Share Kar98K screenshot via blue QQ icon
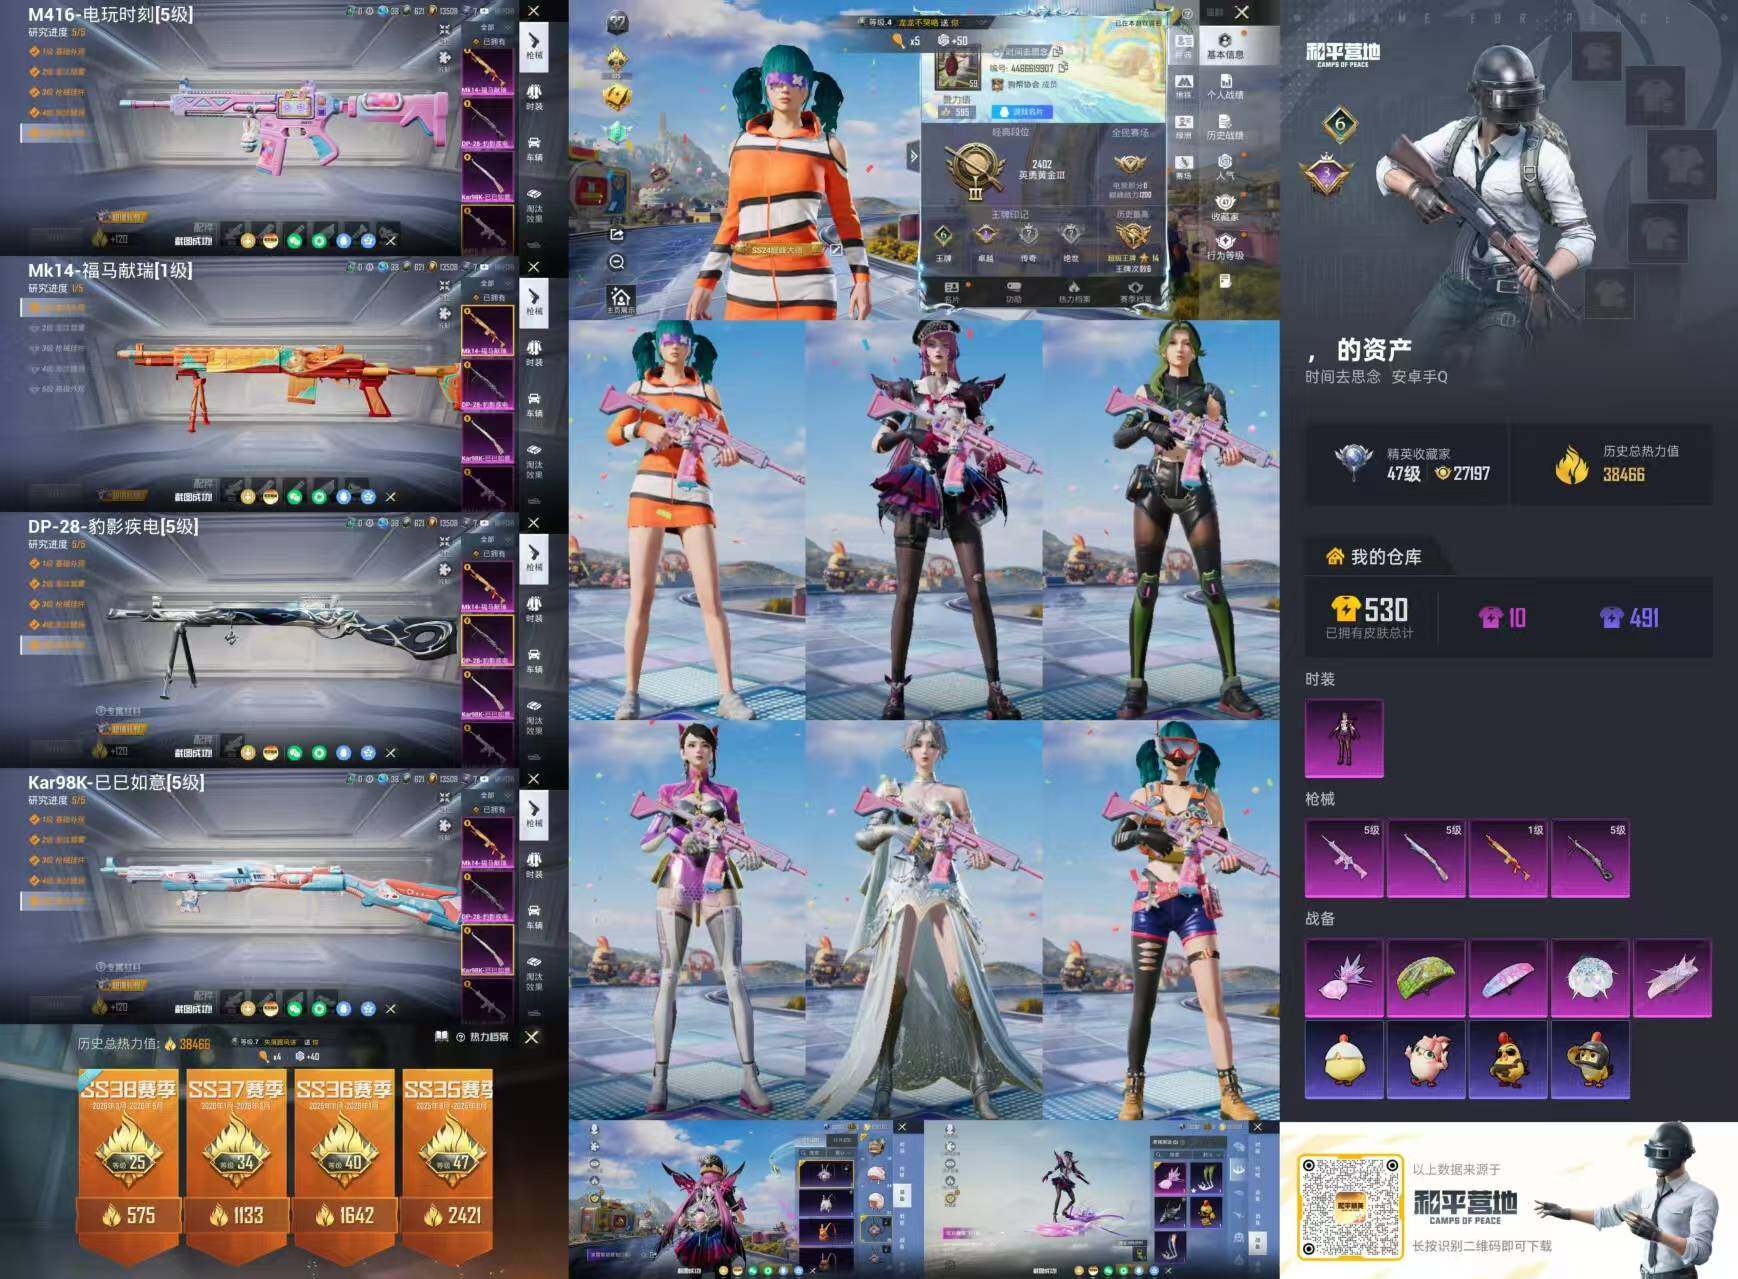The width and height of the screenshot is (1738, 1279). click(x=344, y=1008)
